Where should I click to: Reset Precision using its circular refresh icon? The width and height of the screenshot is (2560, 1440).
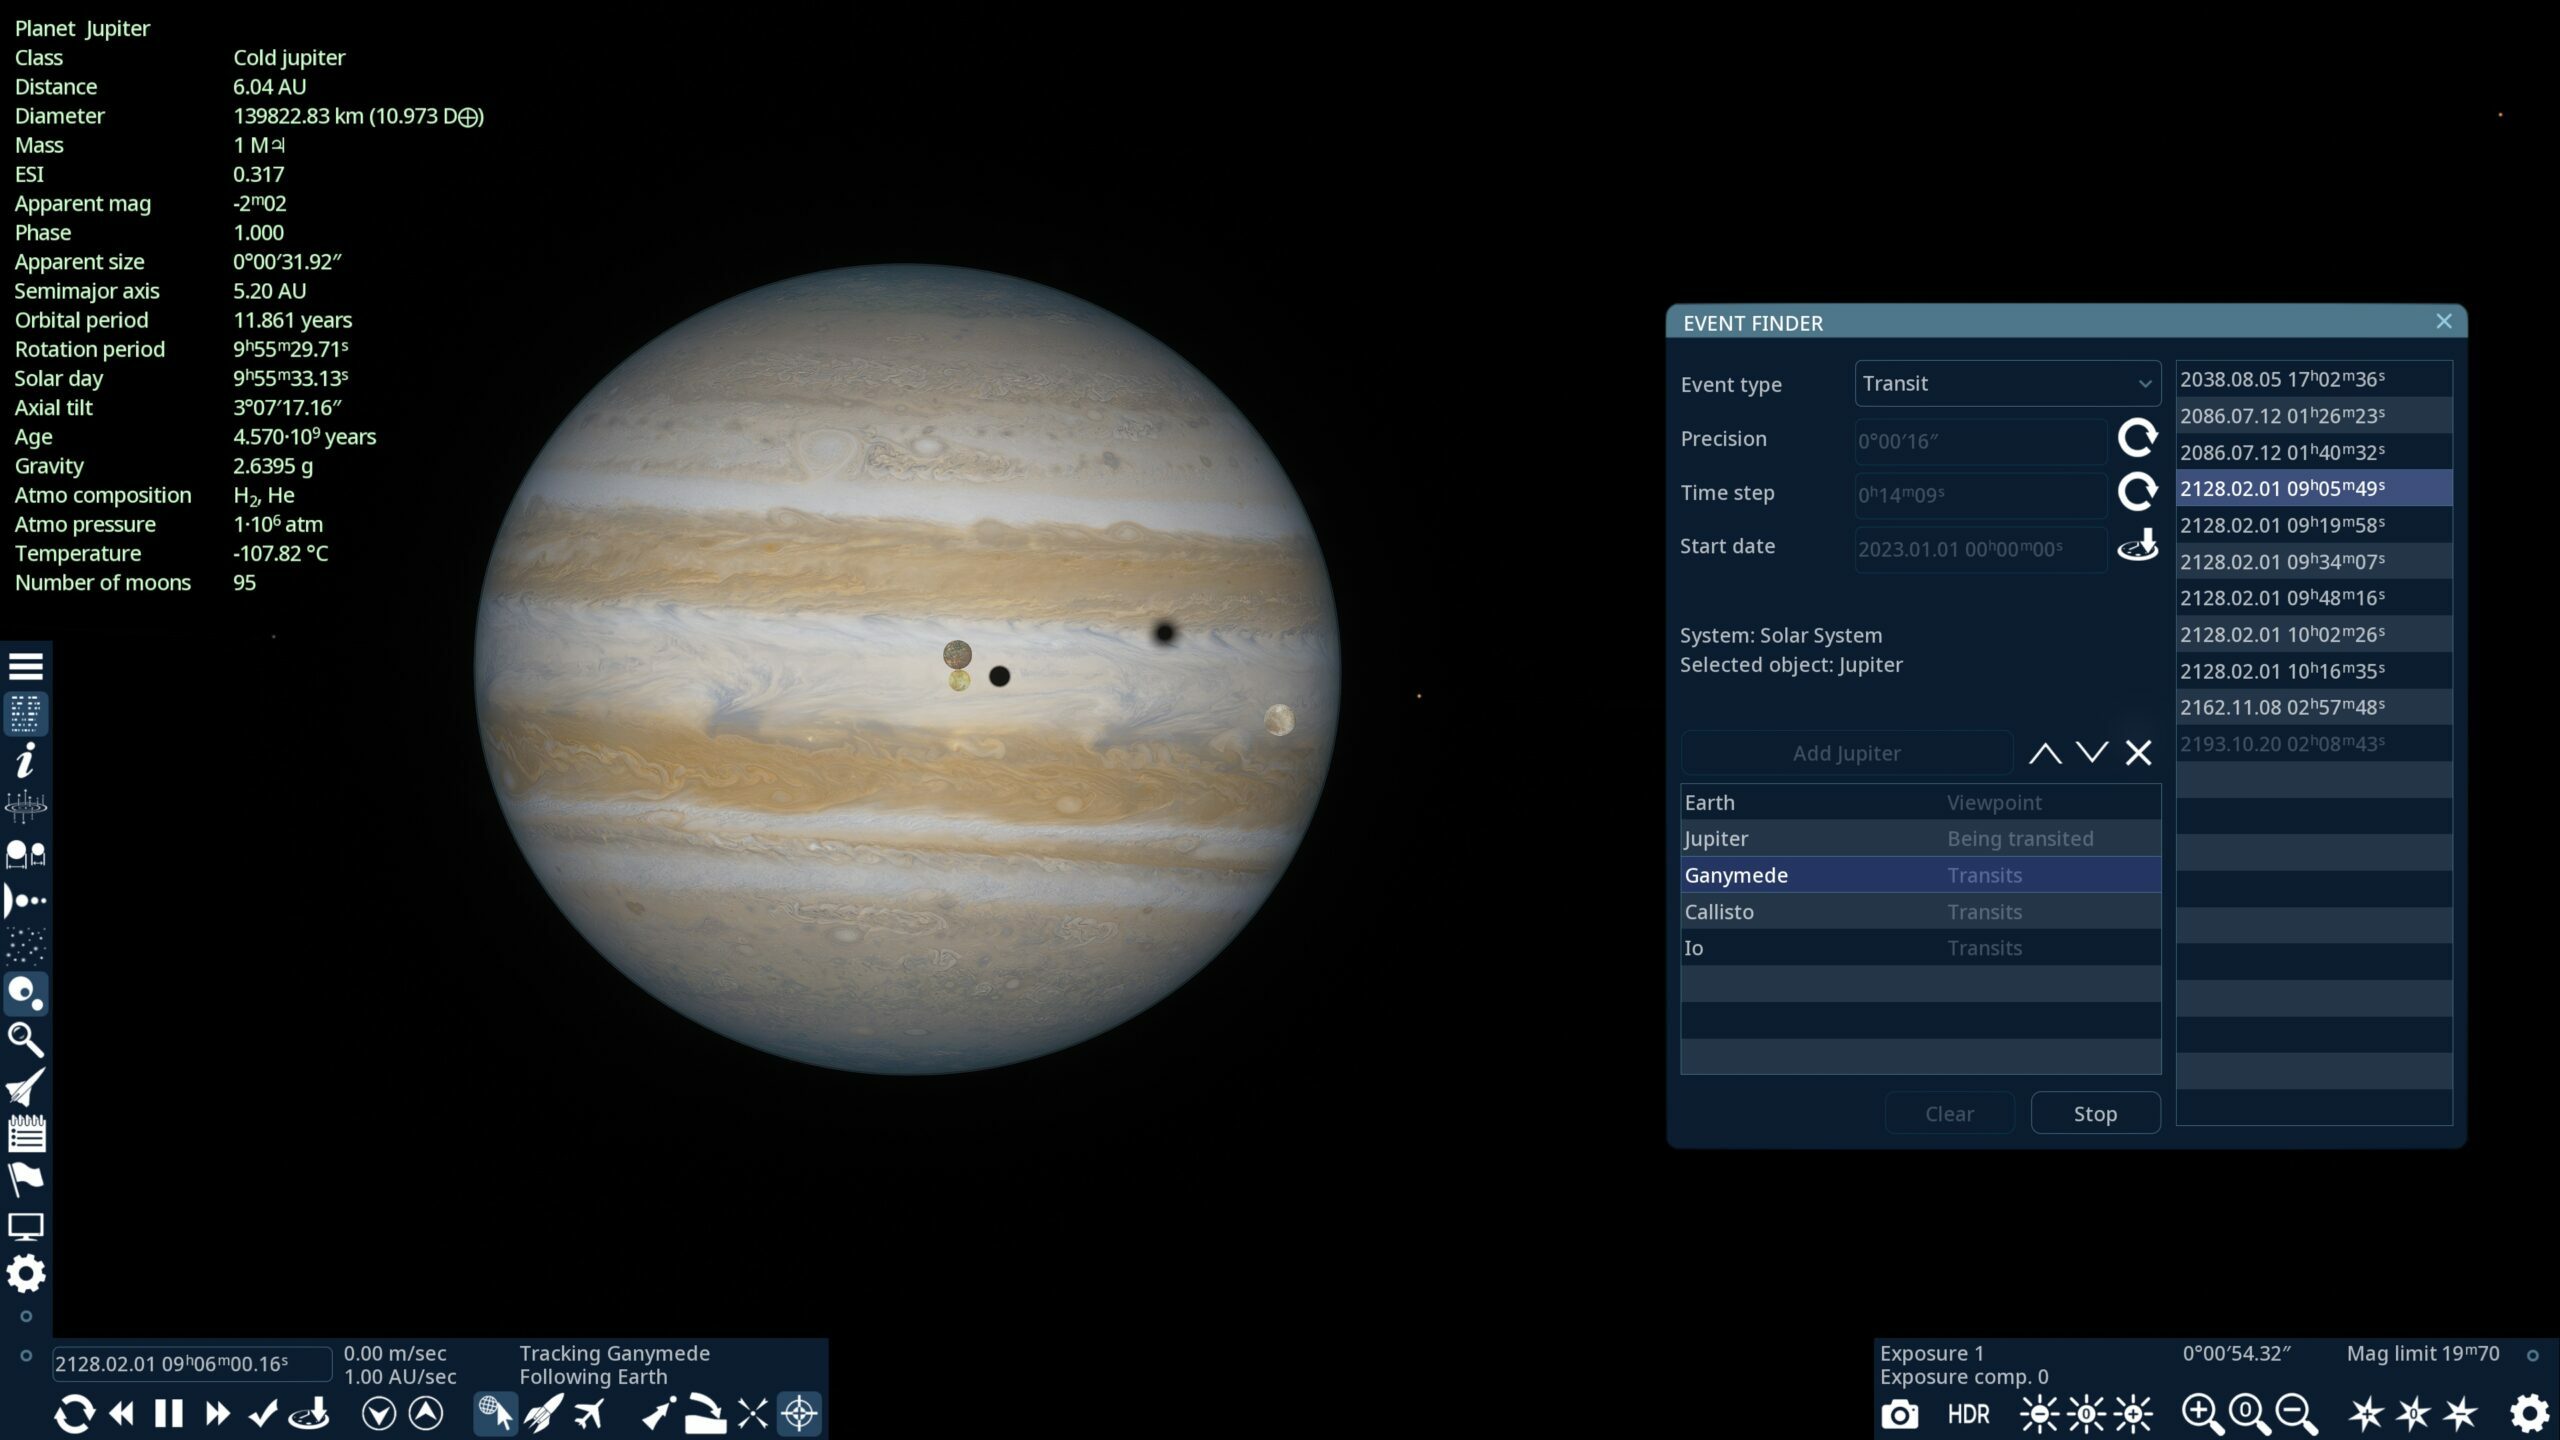click(x=2139, y=439)
